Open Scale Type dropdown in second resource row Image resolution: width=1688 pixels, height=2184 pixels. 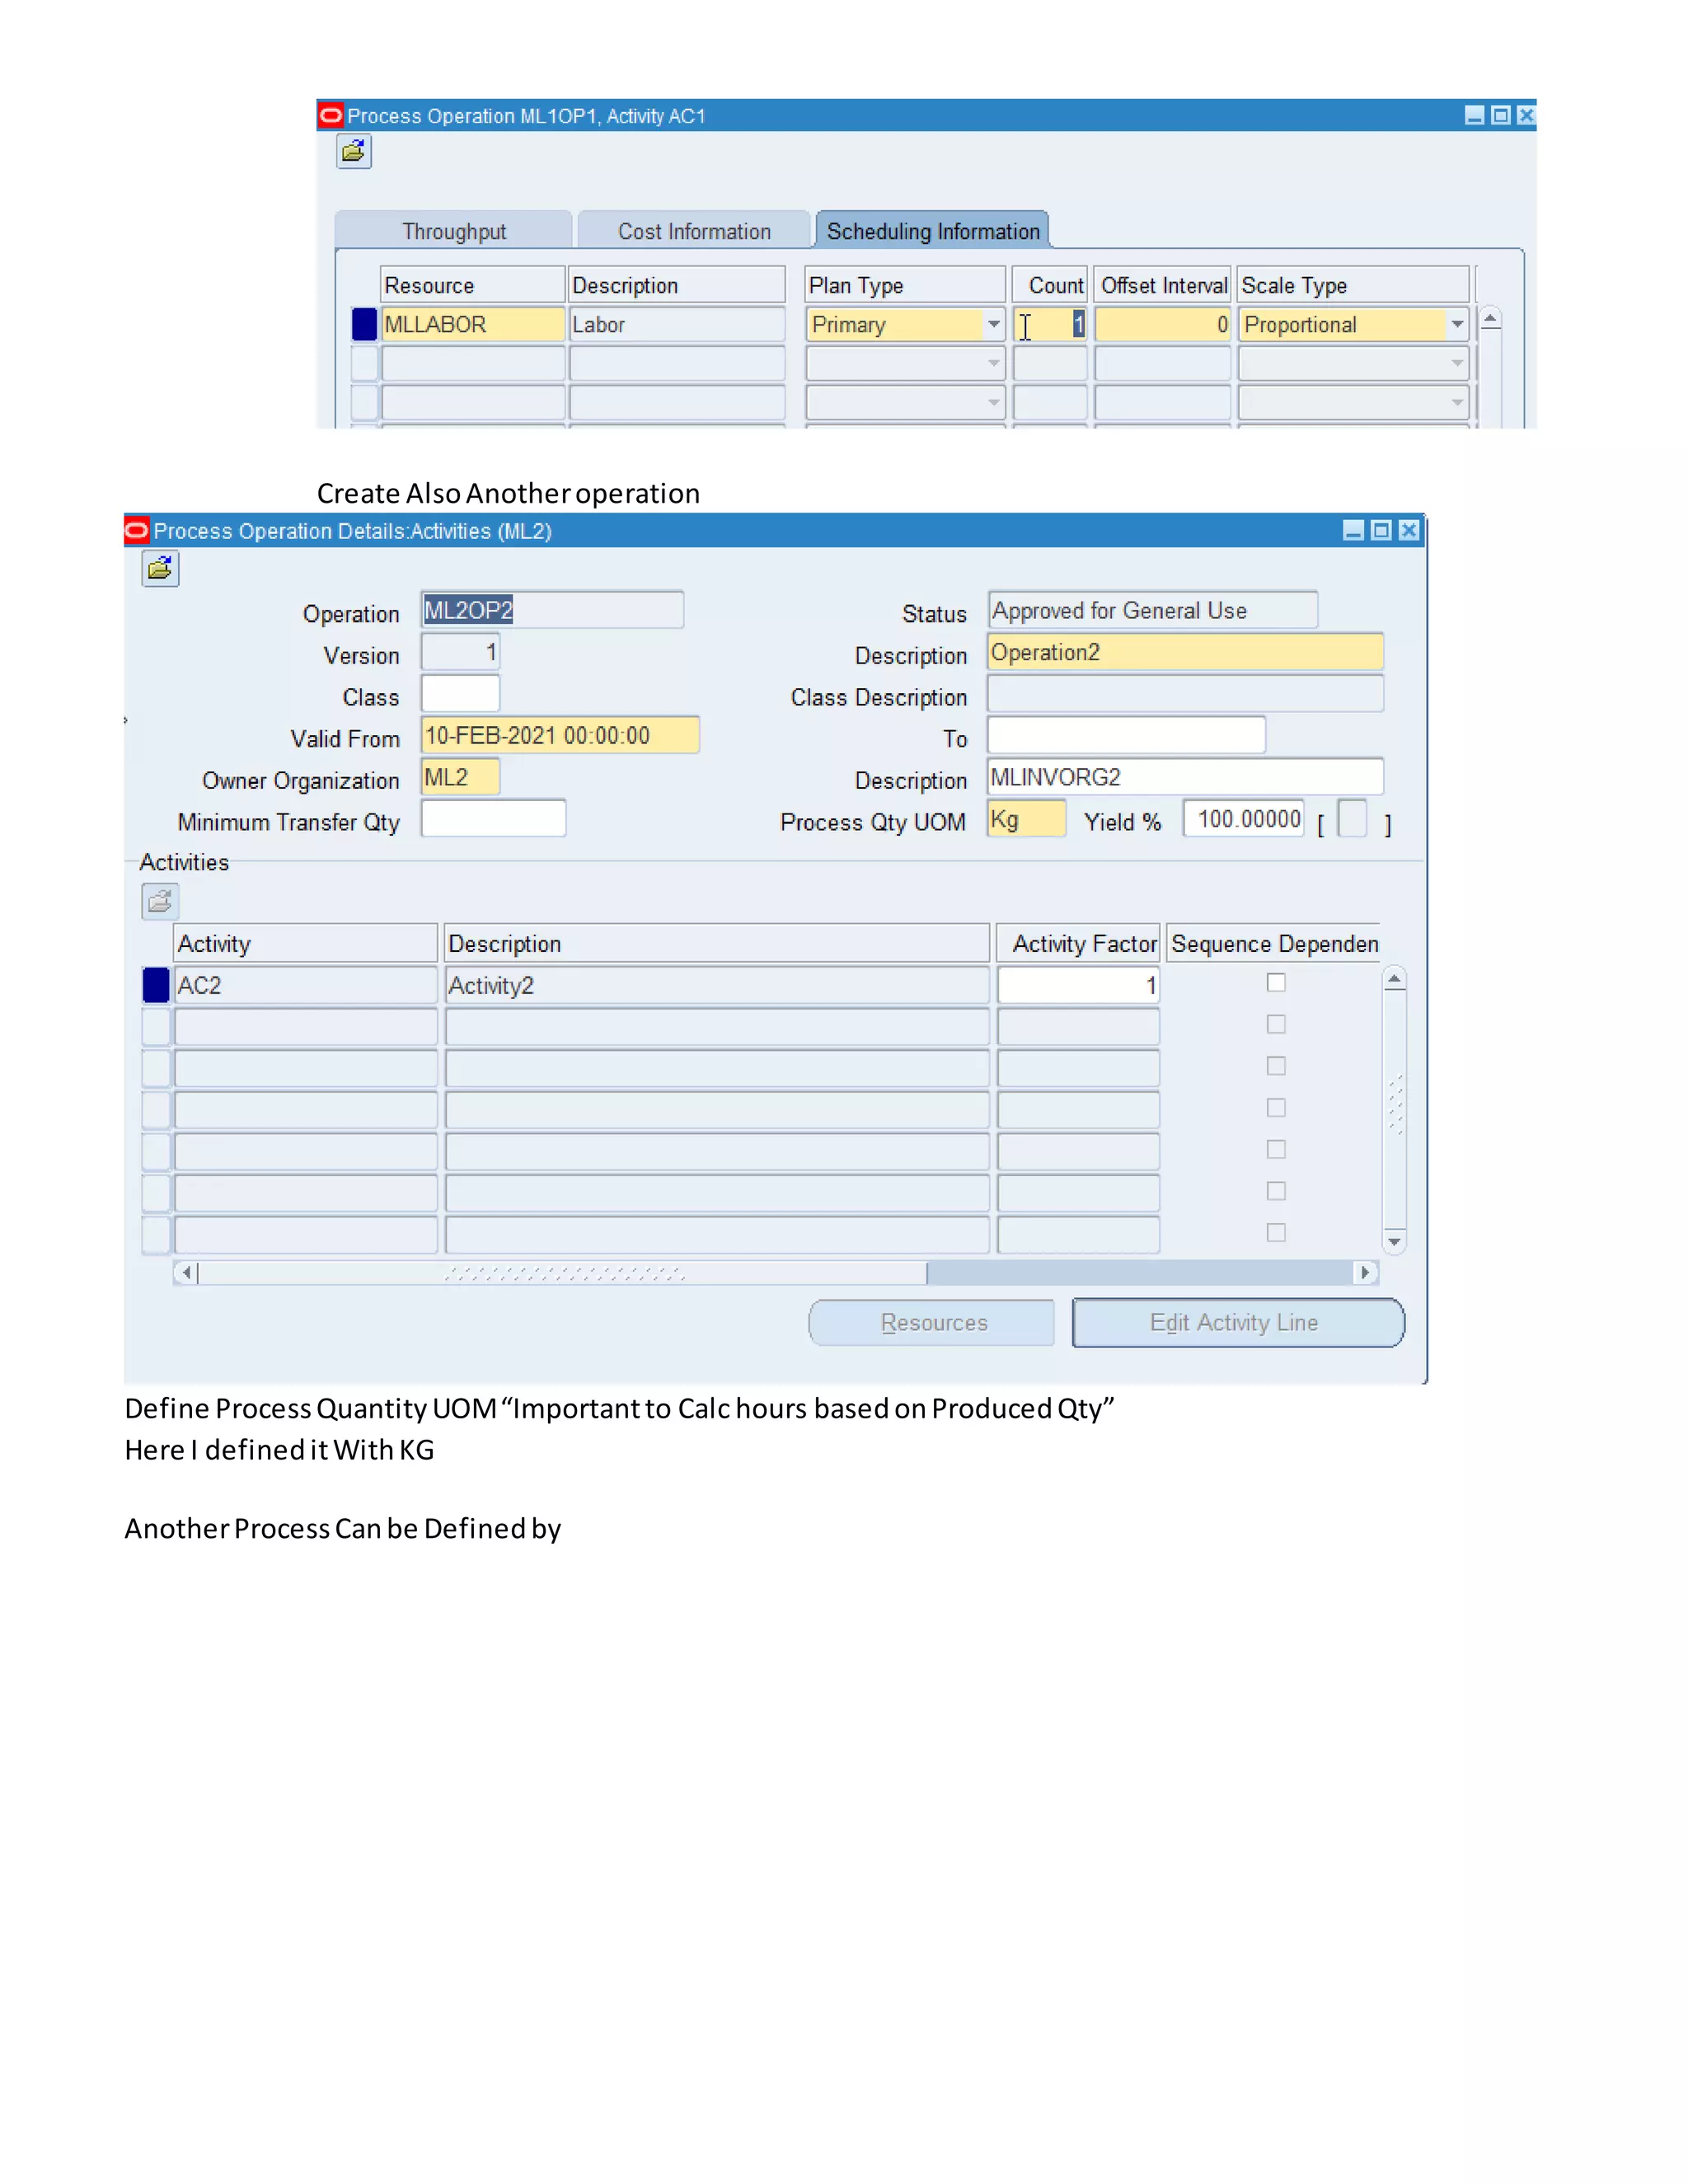tap(1457, 363)
